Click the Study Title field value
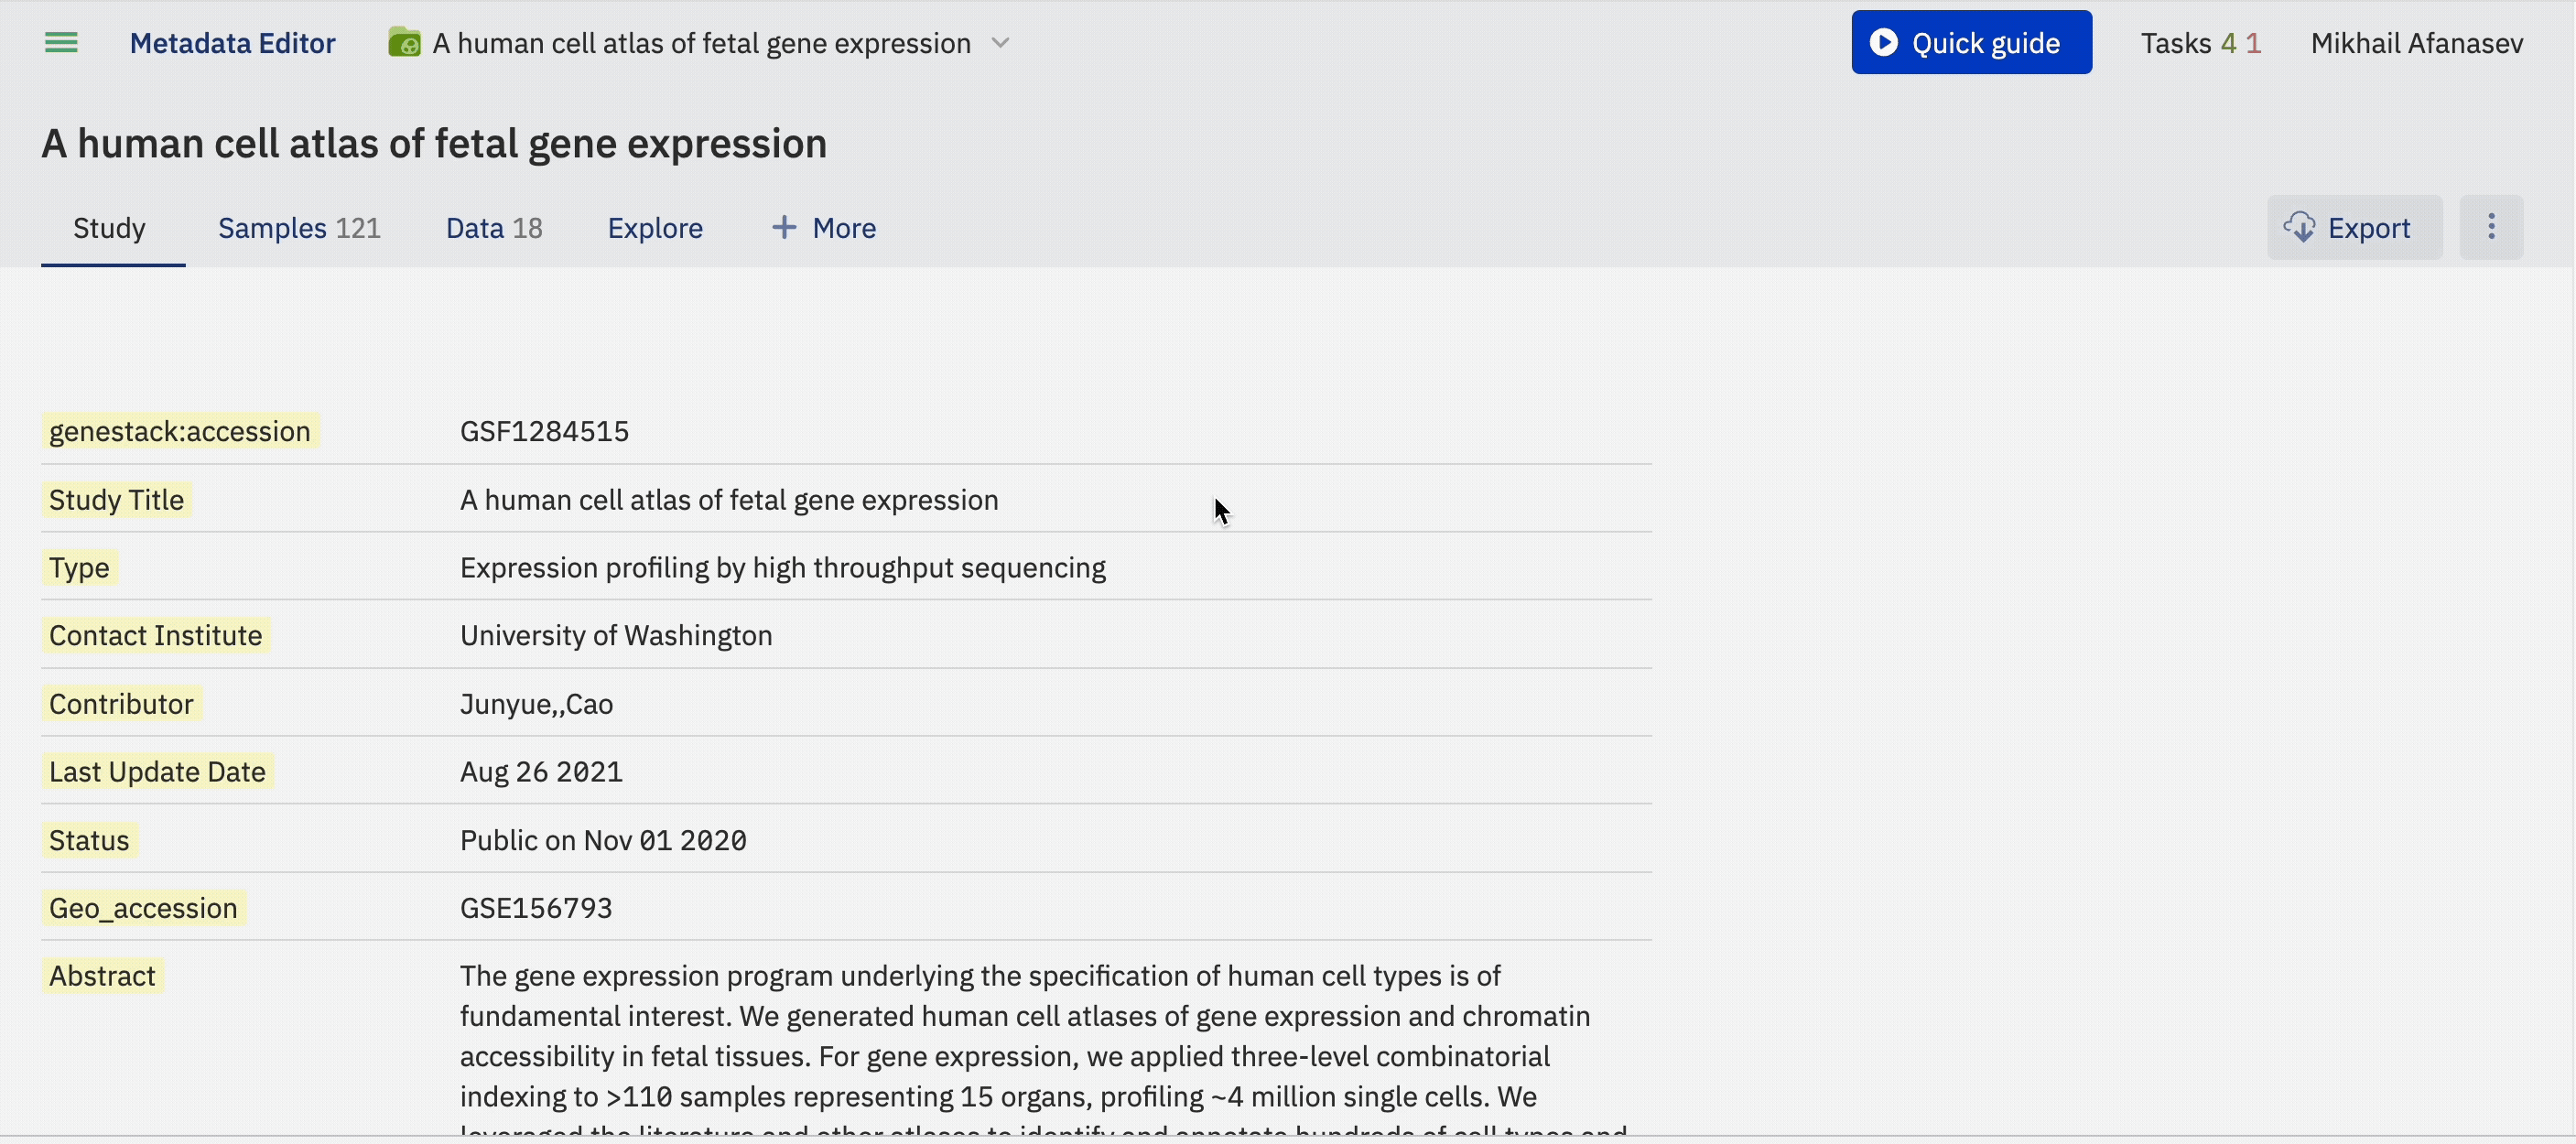Image resolution: width=2576 pixels, height=1144 pixels. click(729, 500)
